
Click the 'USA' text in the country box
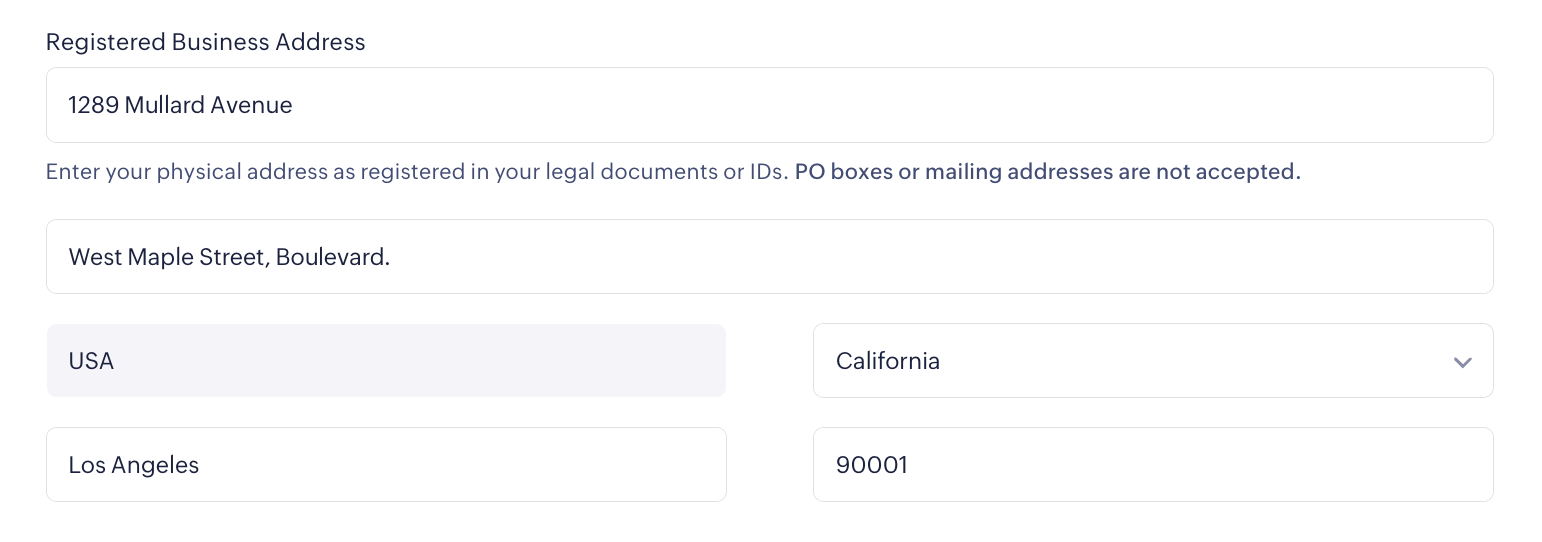[91, 361]
